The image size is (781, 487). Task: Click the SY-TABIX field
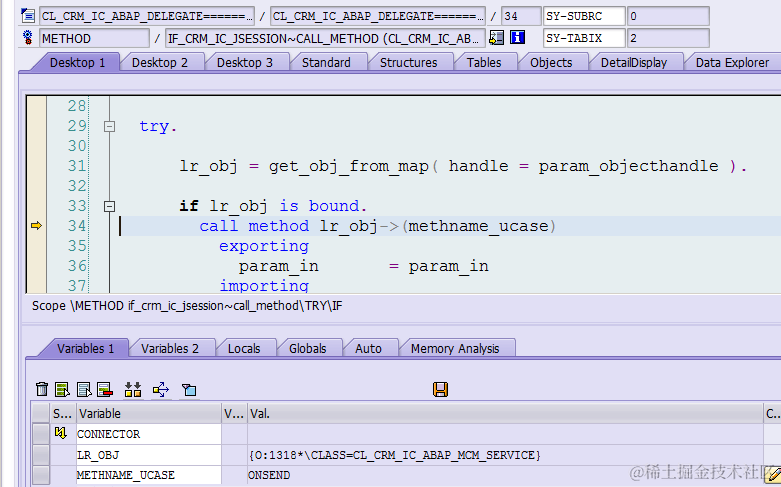tap(584, 38)
